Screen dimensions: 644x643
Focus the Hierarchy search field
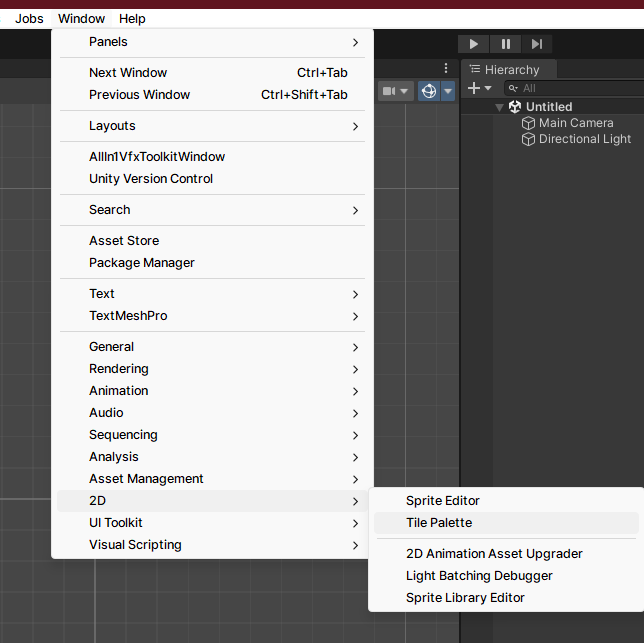(574, 88)
